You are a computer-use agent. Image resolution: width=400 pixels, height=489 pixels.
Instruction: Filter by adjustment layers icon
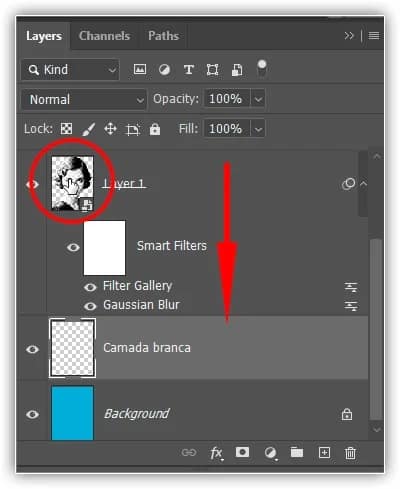(164, 70)
